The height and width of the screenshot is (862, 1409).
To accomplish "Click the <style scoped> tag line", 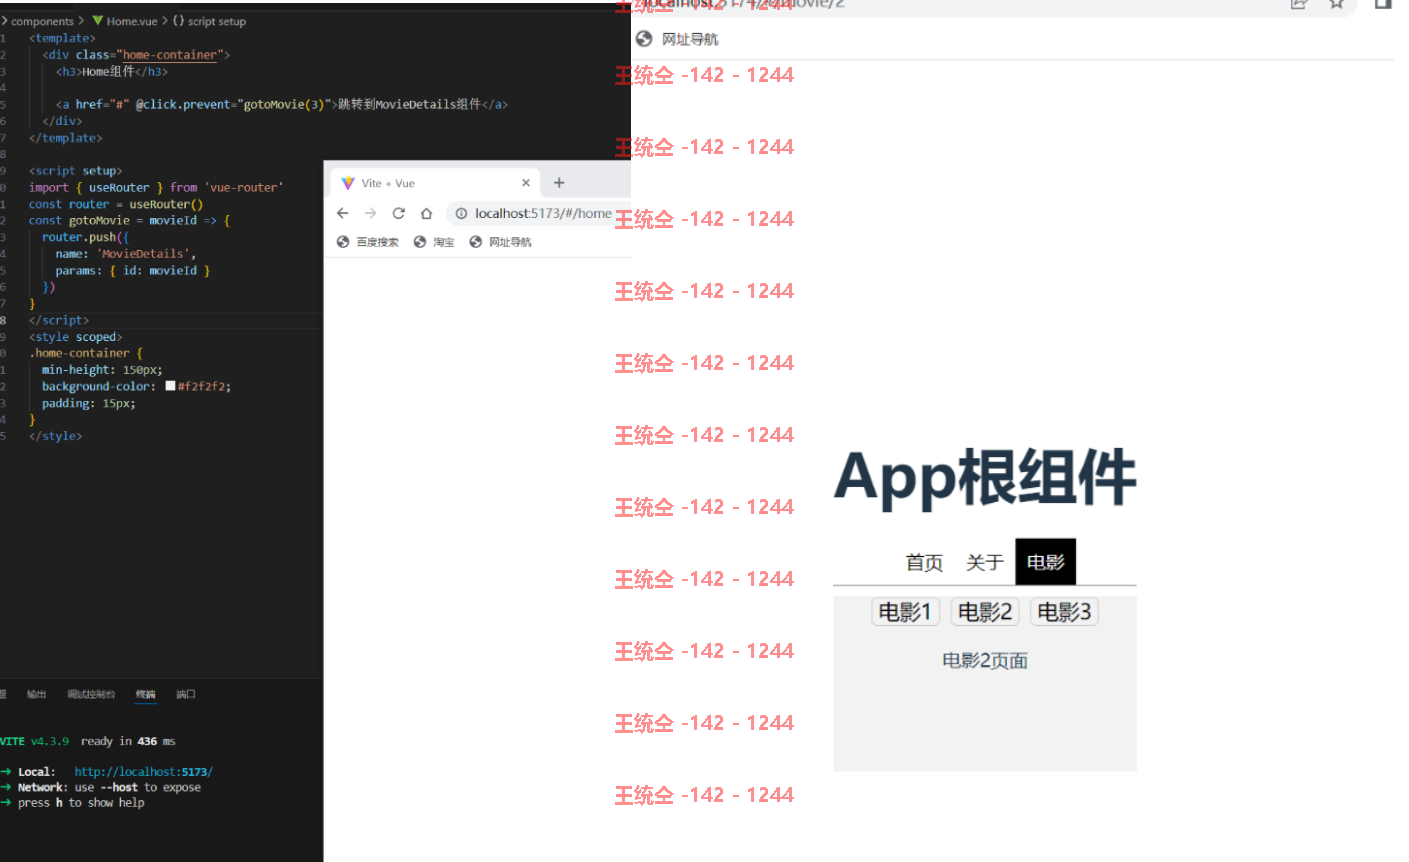I will coord(76,337).
